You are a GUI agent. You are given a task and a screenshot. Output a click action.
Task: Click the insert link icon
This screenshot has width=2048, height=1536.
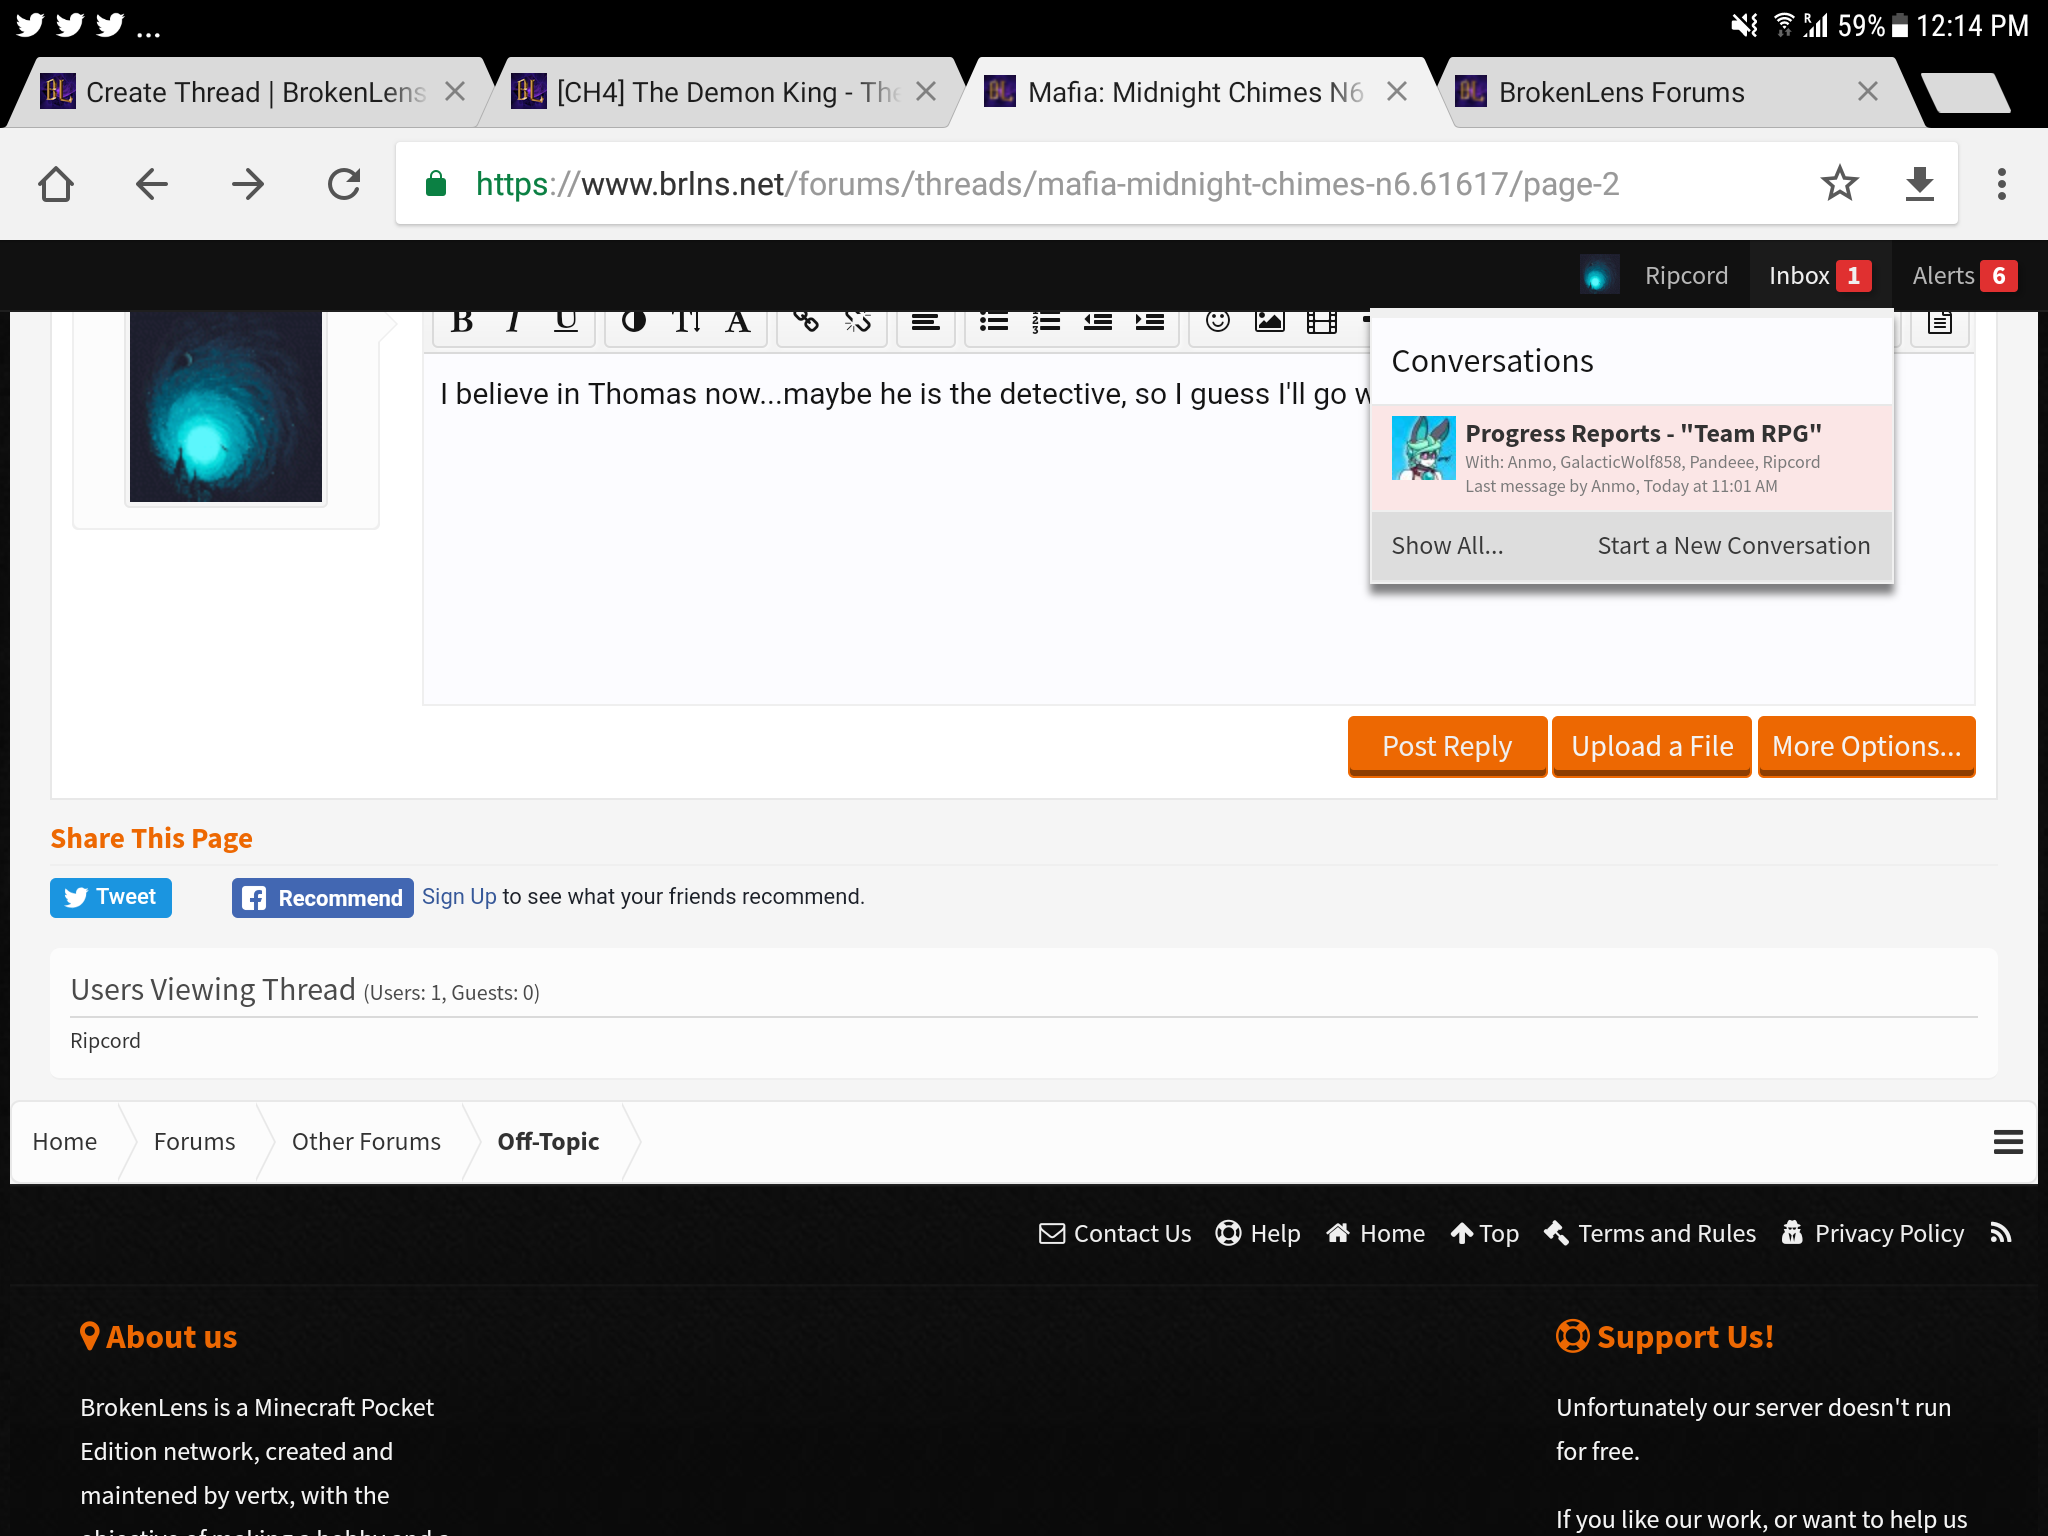(x=806, y=322)
